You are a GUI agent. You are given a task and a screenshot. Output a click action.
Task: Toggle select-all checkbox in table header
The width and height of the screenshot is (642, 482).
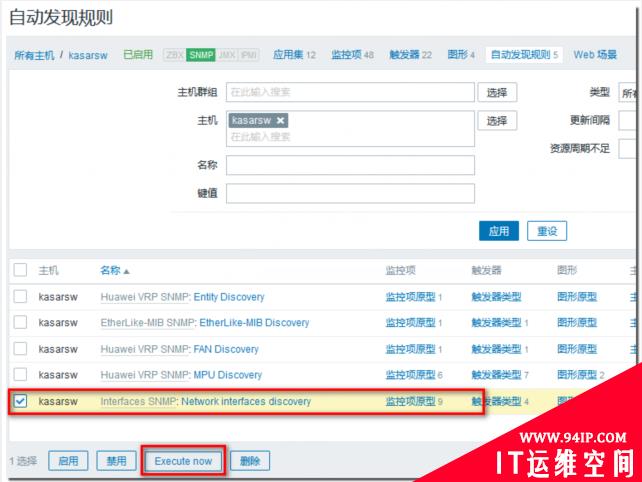20,270
